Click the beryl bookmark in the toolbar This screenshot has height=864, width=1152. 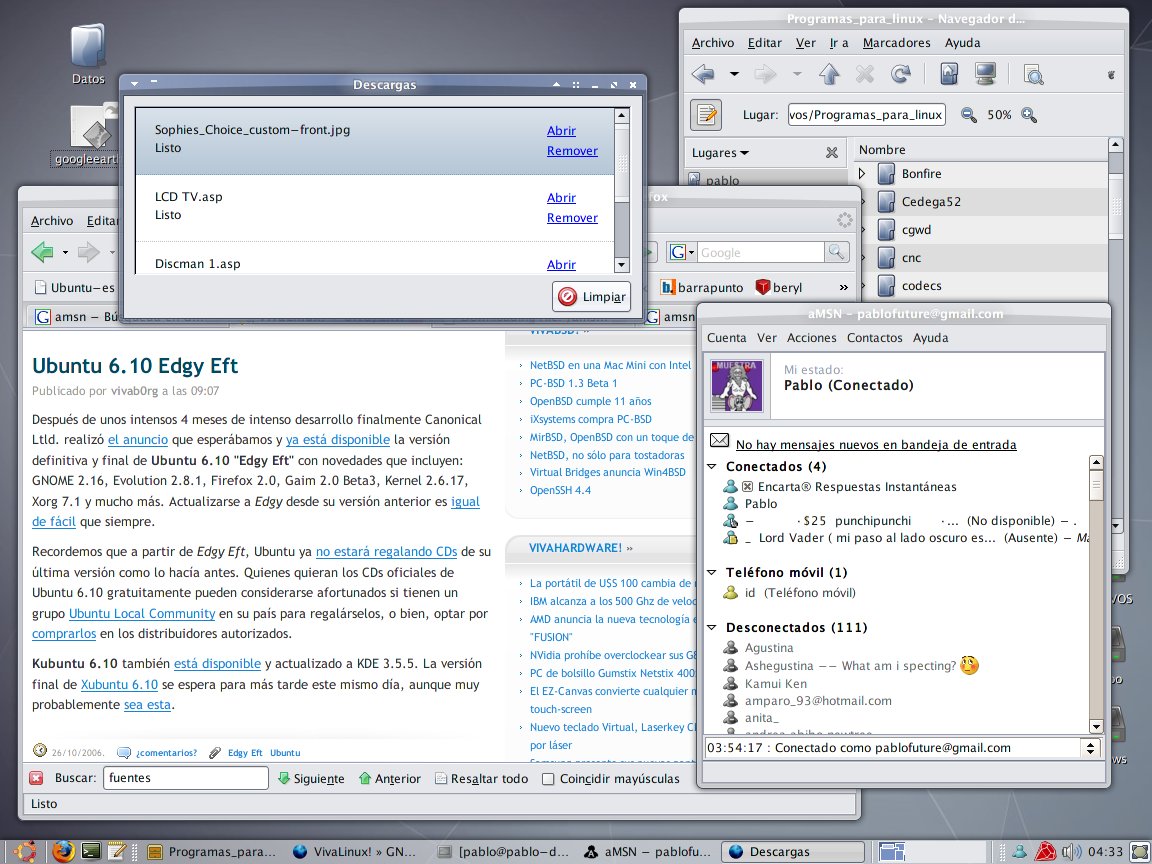[x=779, y=287]
